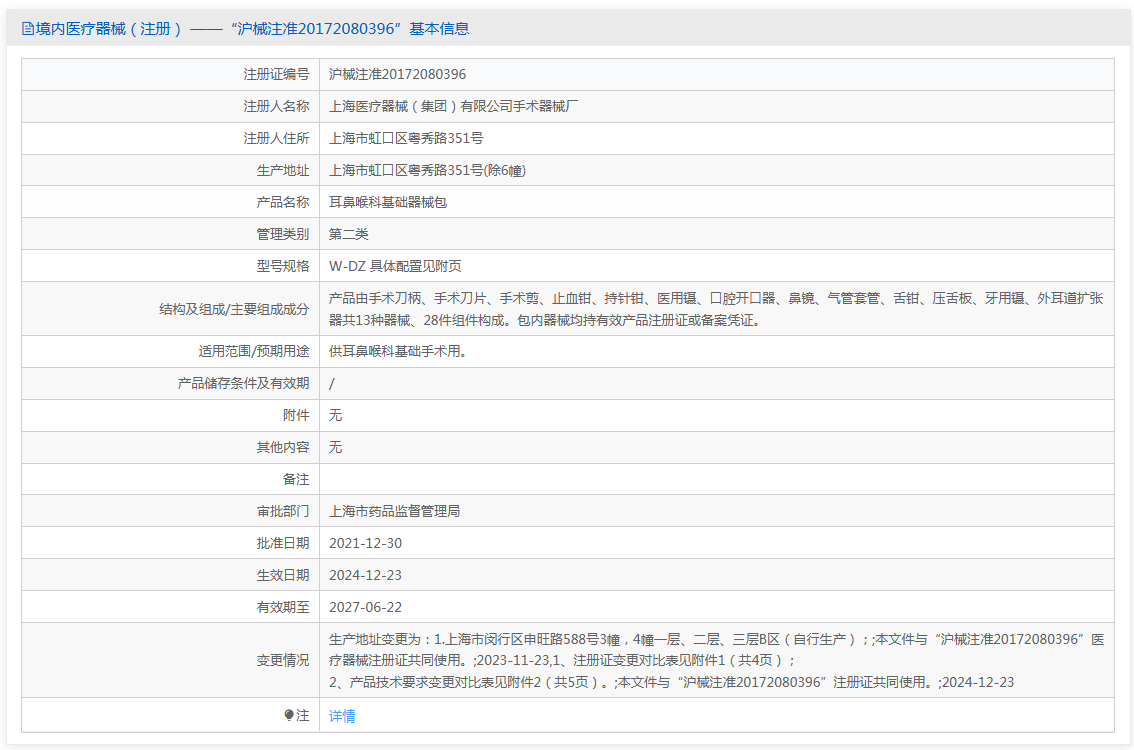
Task: Click the structure and composition description text
Action: (715, 309)
